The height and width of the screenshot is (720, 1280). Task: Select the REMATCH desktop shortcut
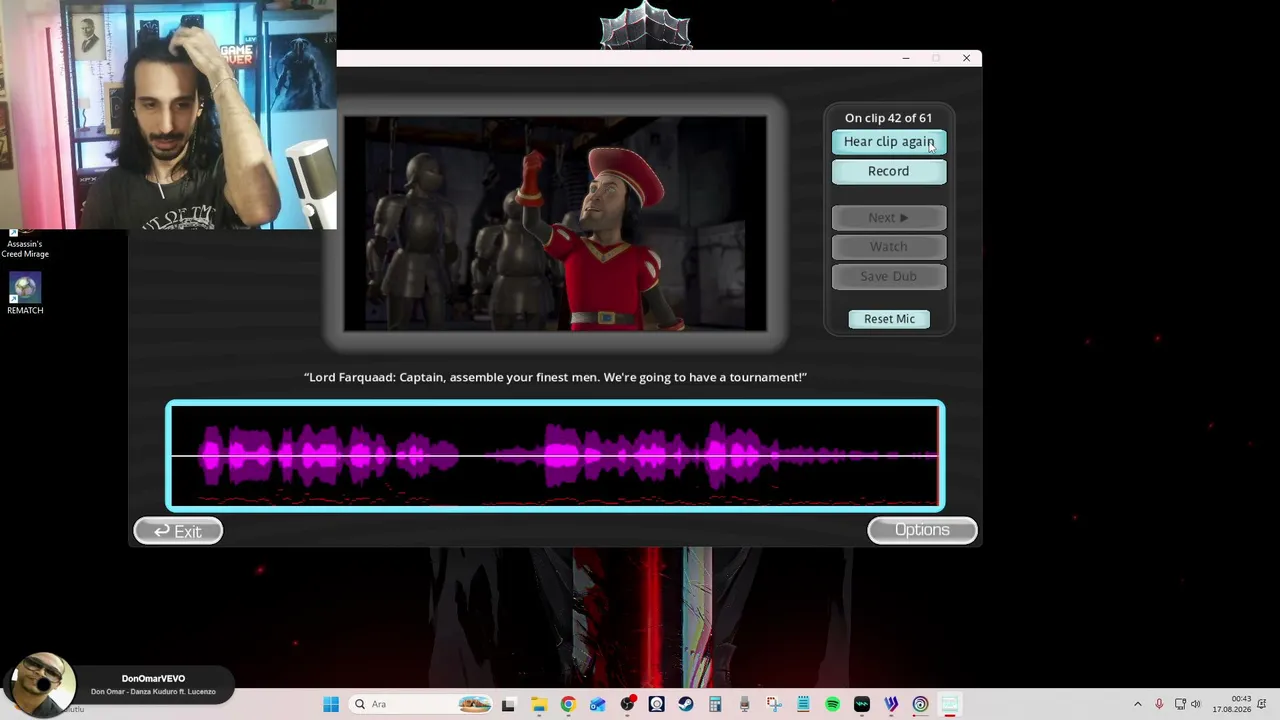[25, 295]
